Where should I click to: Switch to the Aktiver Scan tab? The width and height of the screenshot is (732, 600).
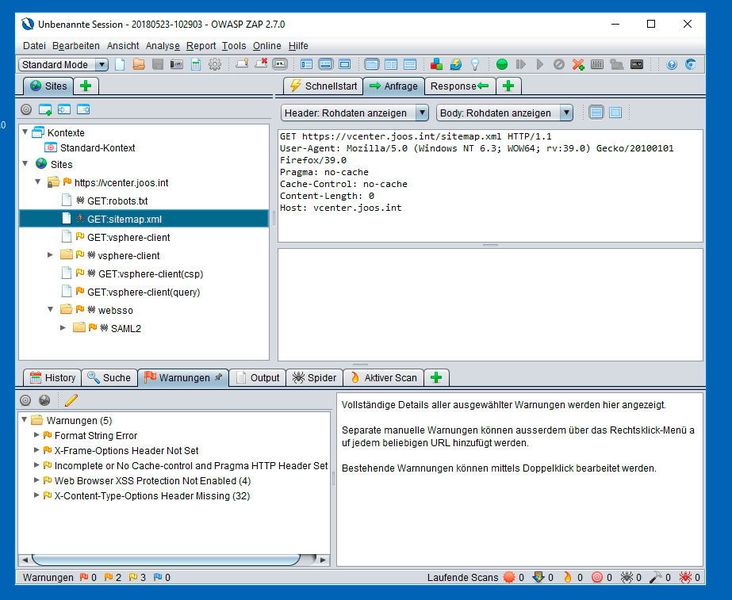click(x=383, y=378)
